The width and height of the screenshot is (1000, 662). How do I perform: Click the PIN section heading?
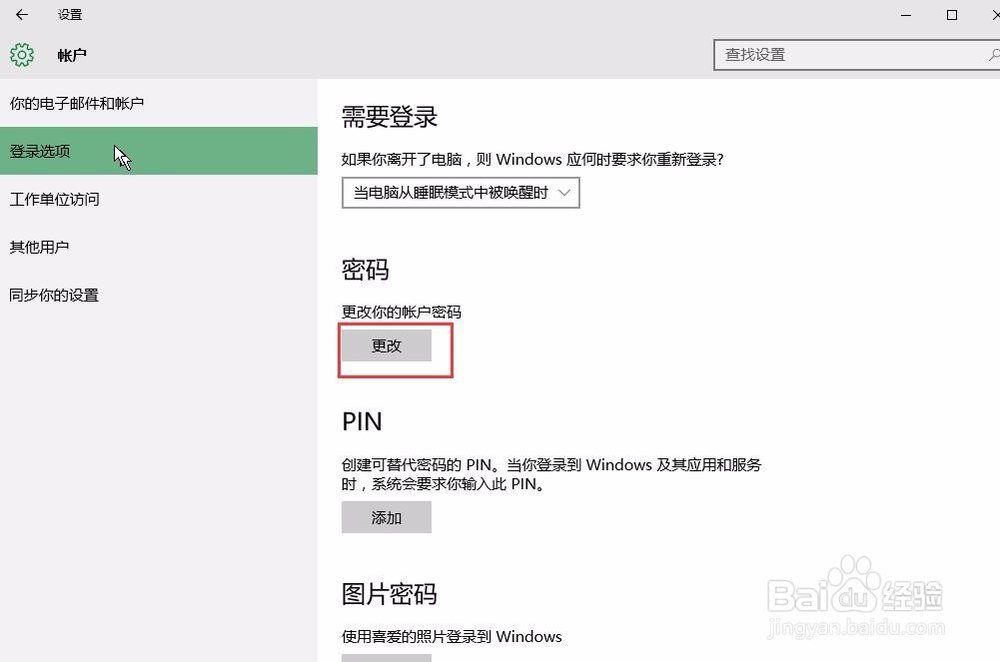(x=362, y=421)
